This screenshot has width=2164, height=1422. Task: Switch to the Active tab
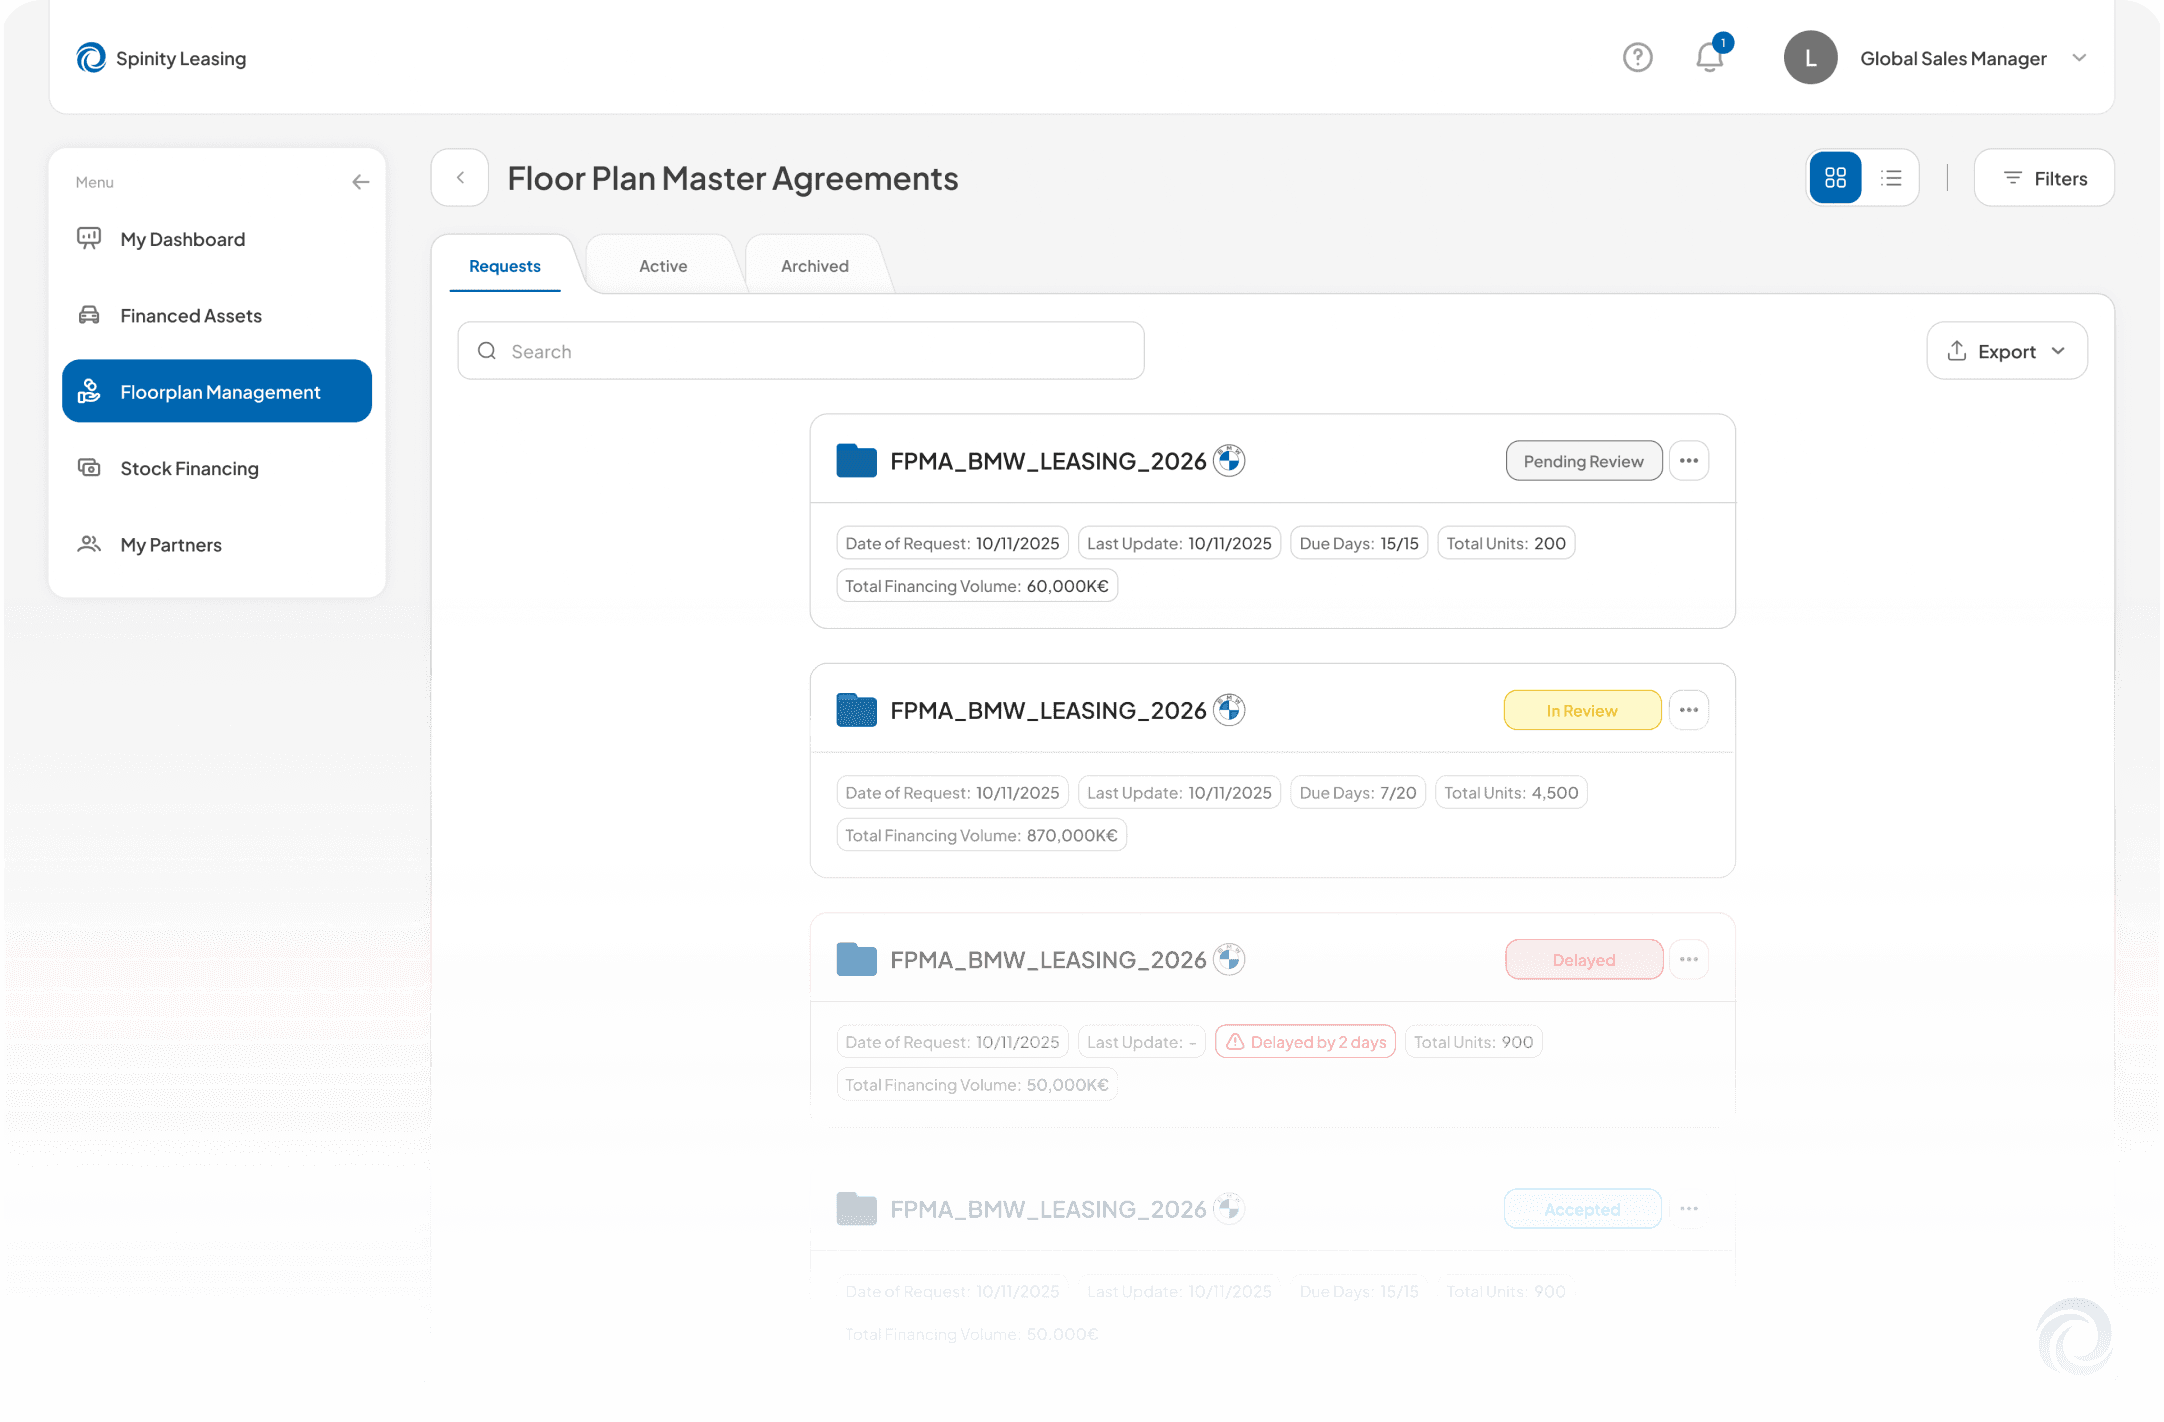pos(663,266)
